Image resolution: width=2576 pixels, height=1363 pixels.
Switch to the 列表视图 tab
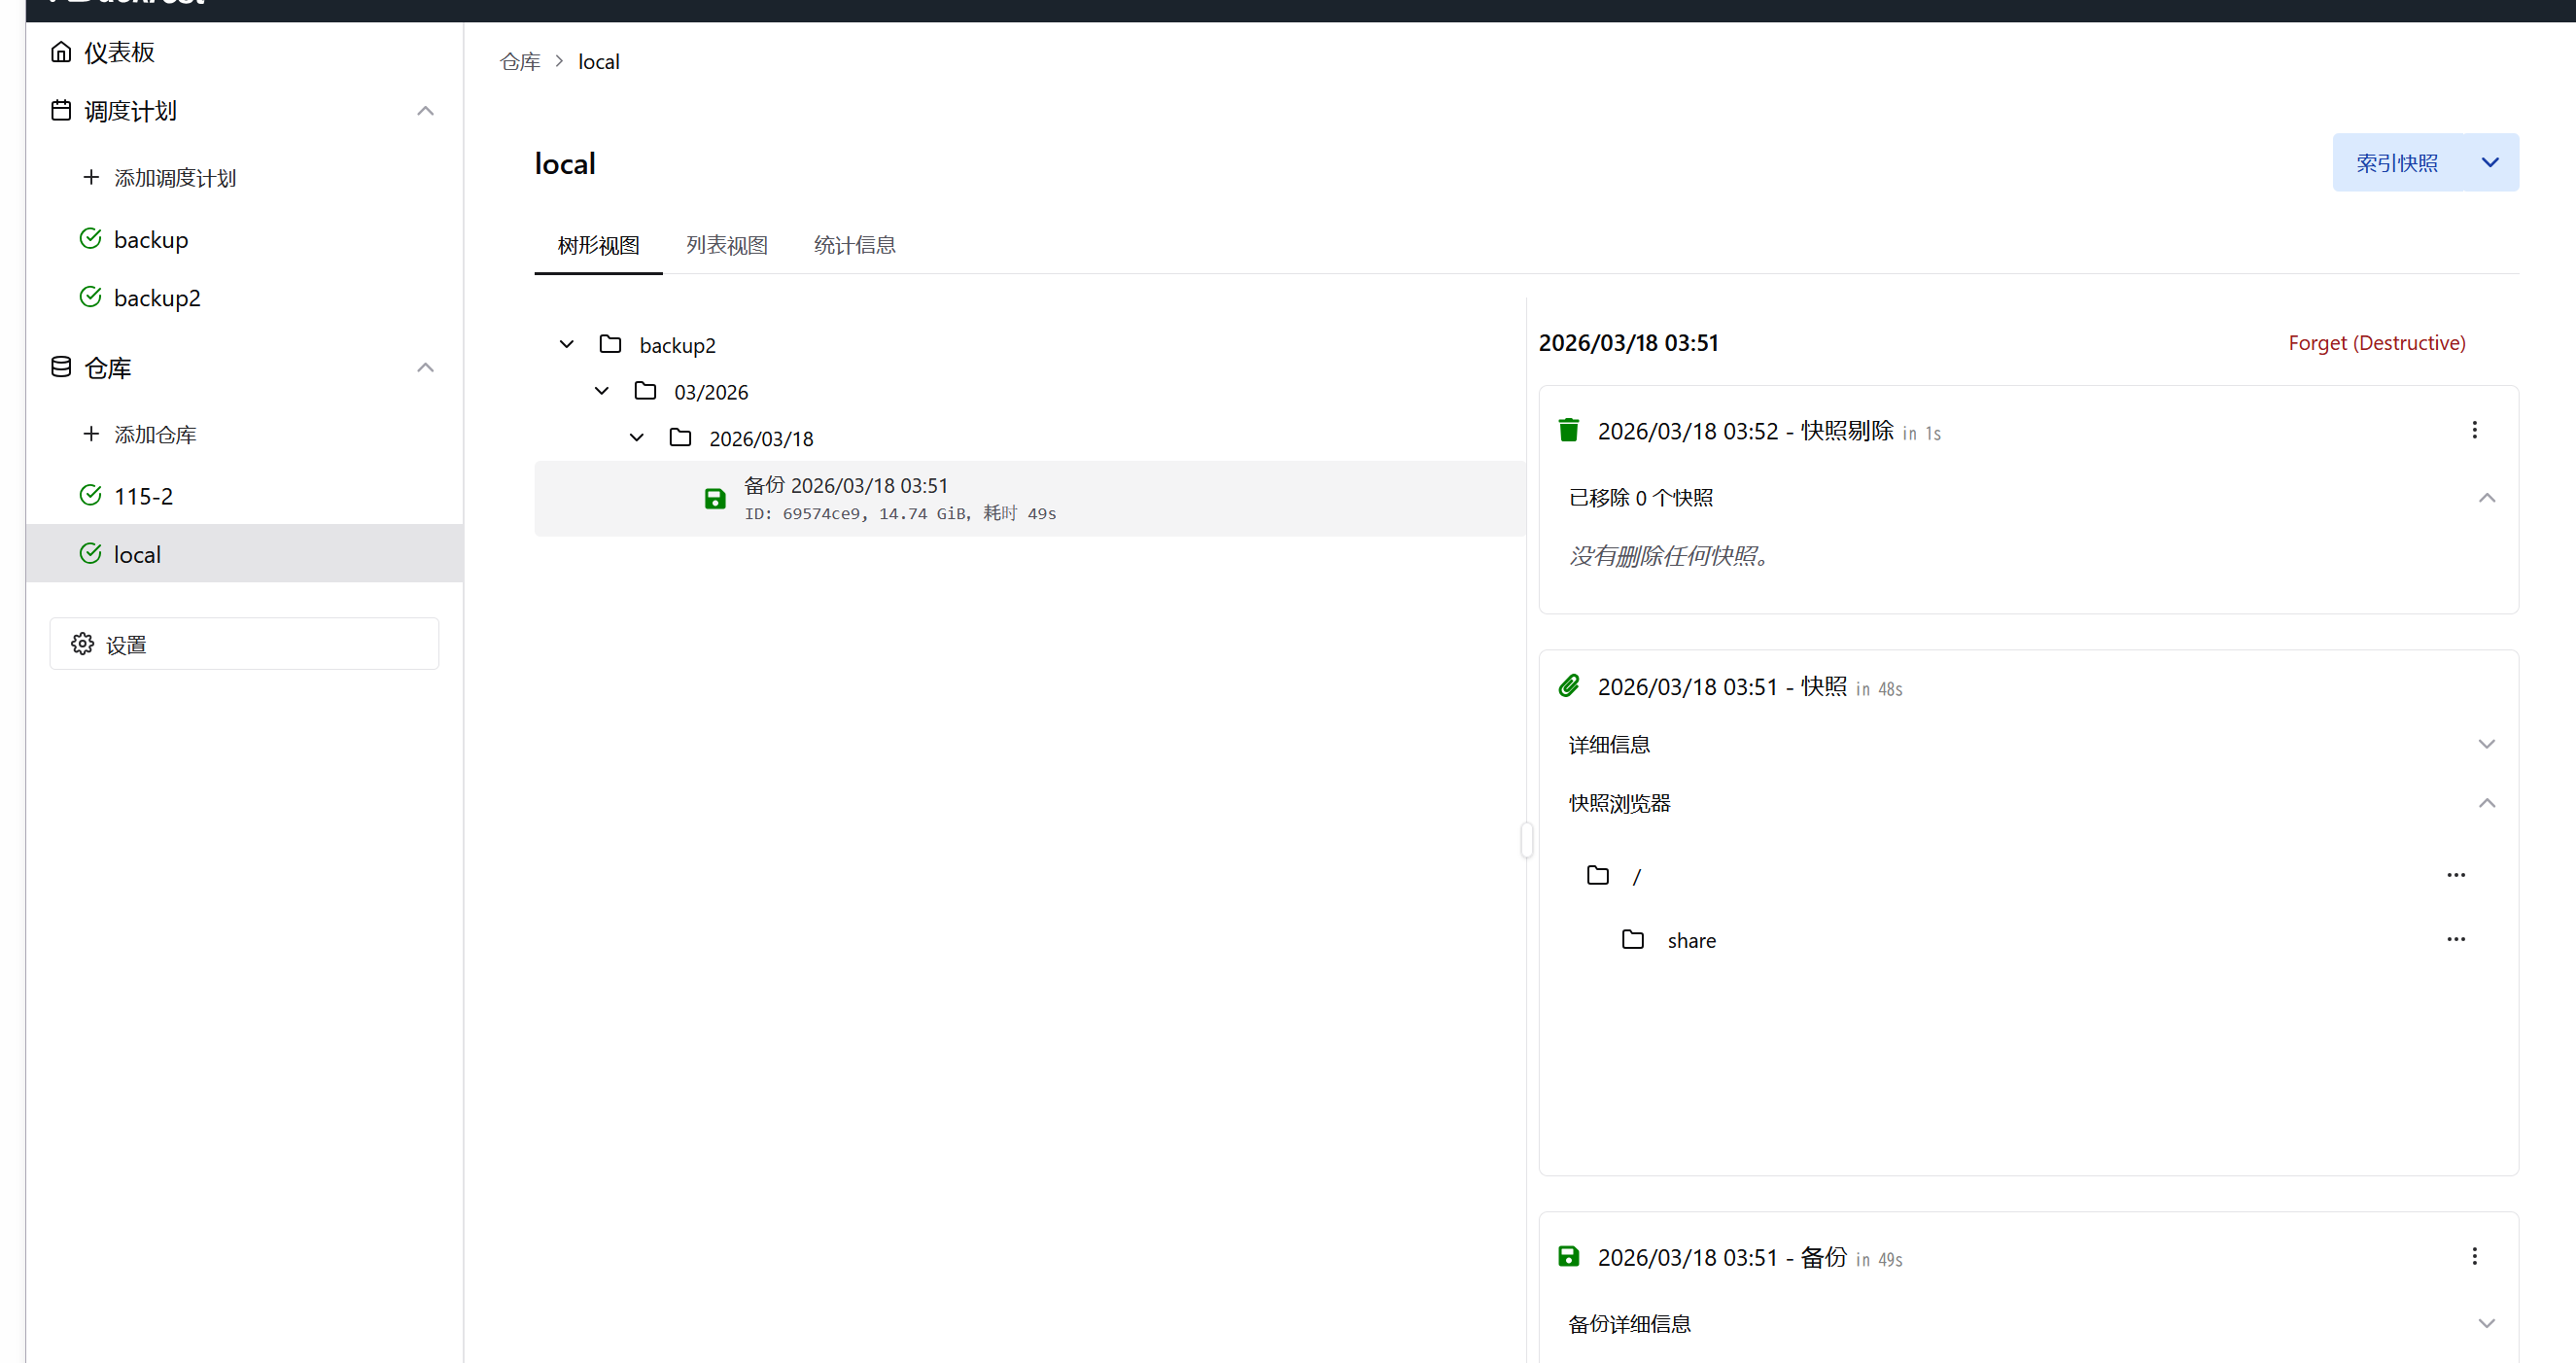click(726, 245)
